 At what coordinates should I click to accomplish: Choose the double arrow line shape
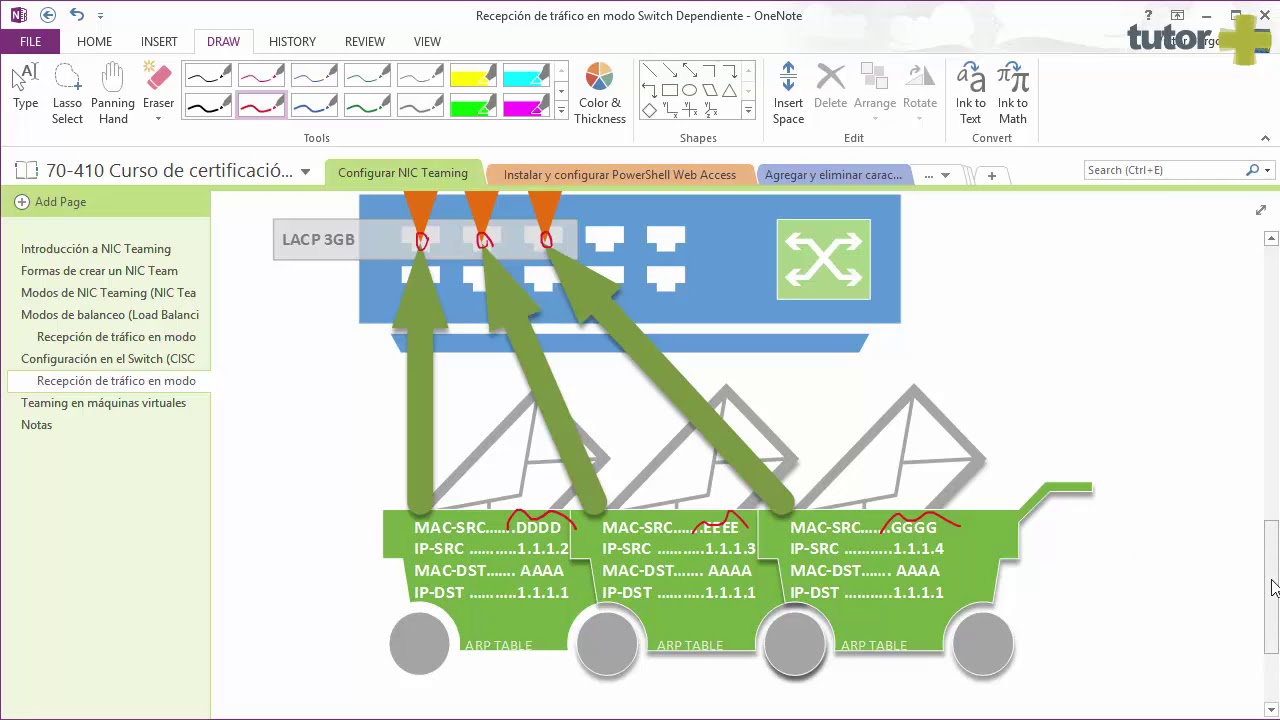pyautogui.click(x=689, y=70)
